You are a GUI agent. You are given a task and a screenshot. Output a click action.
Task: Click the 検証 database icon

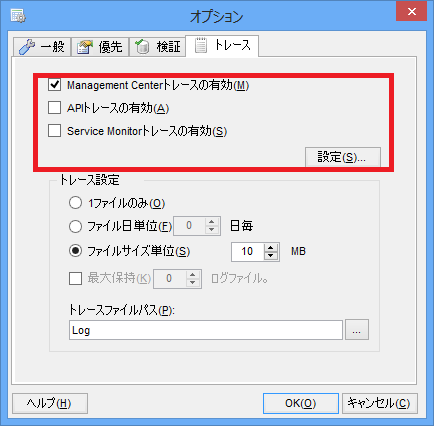pos(143,47)
